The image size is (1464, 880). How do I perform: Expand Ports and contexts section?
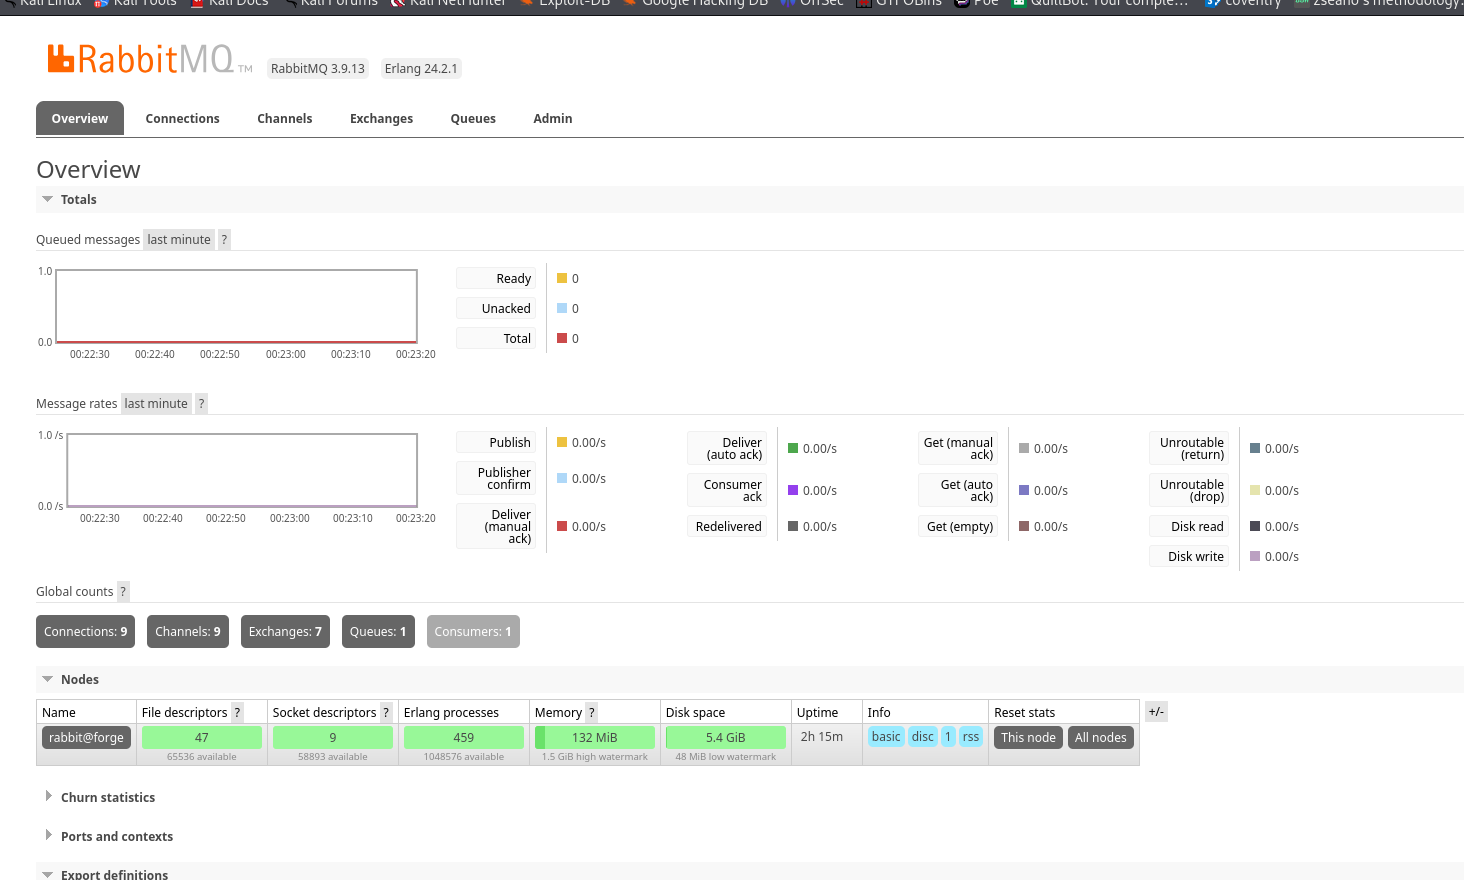116,837
